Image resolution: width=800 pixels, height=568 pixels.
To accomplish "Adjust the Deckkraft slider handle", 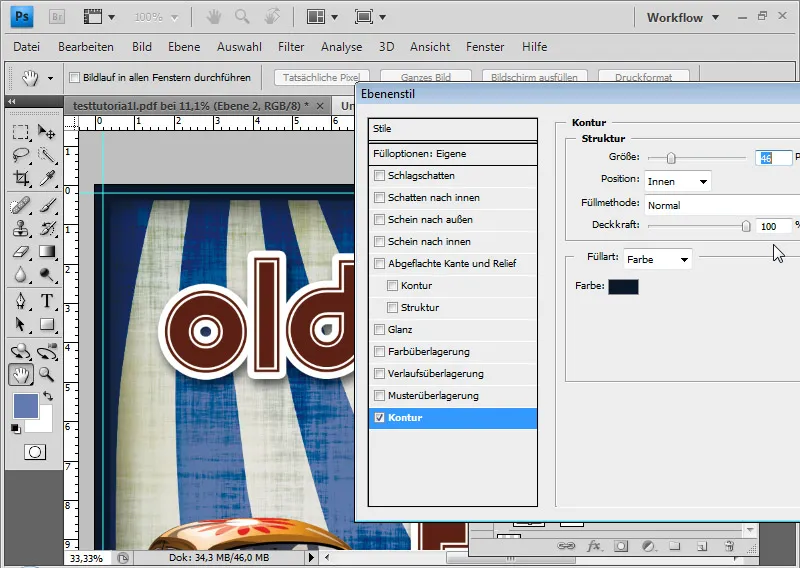I will pos(746,226).
